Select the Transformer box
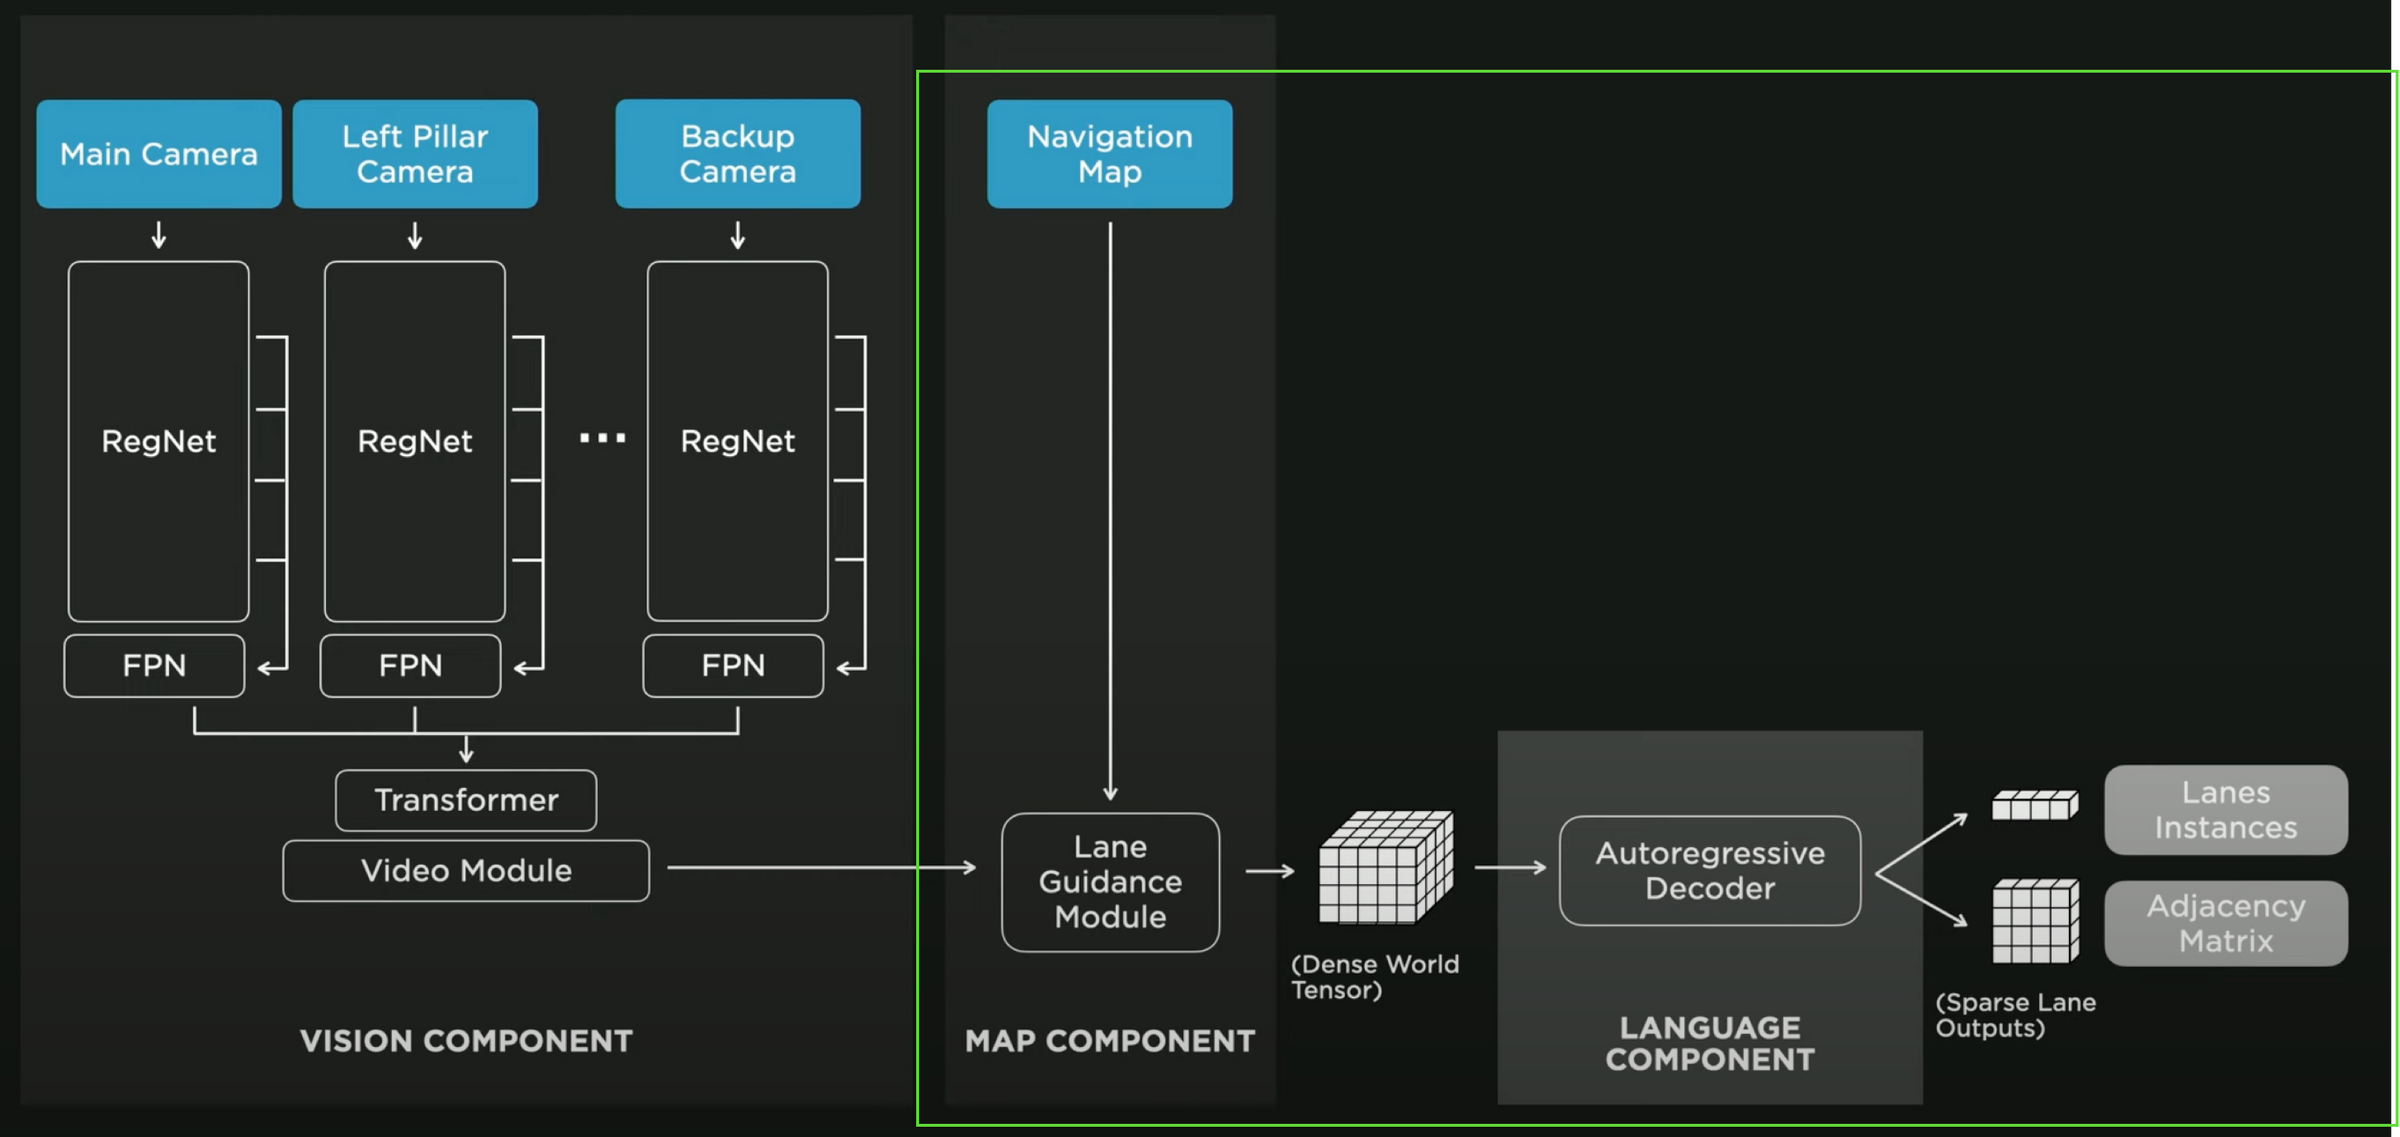Screen dimensions: 2400x1137 point(466,800)
